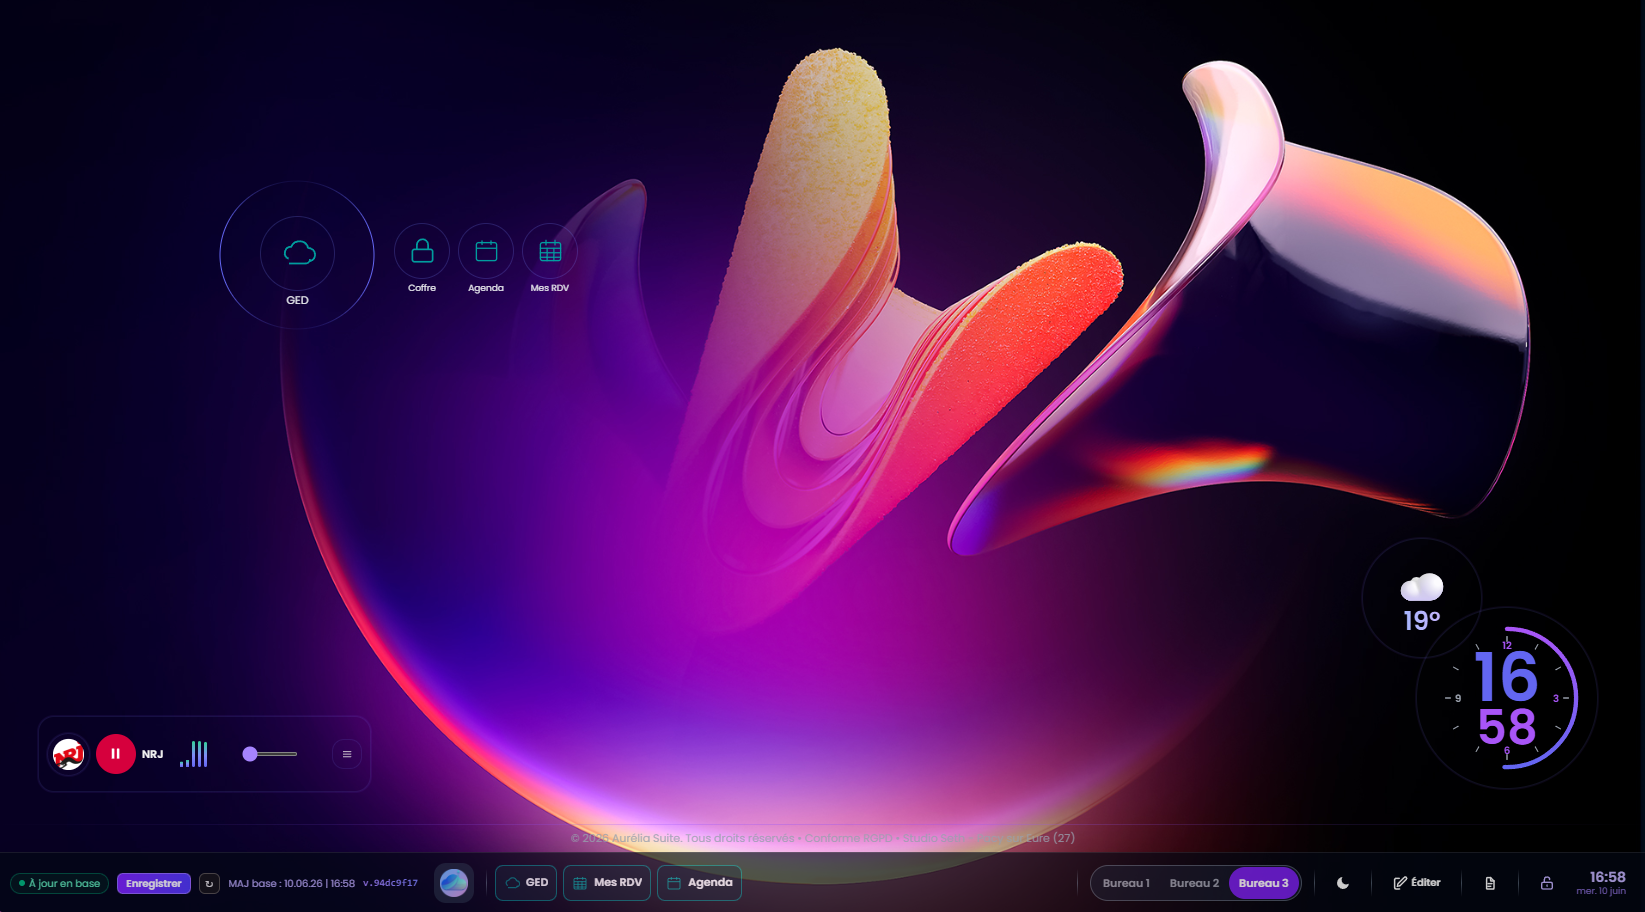The image size is (1645, 912).
Task: Click the 'MAJ base : 10.06.26 | 16:58' text
Action: (291, 883)
